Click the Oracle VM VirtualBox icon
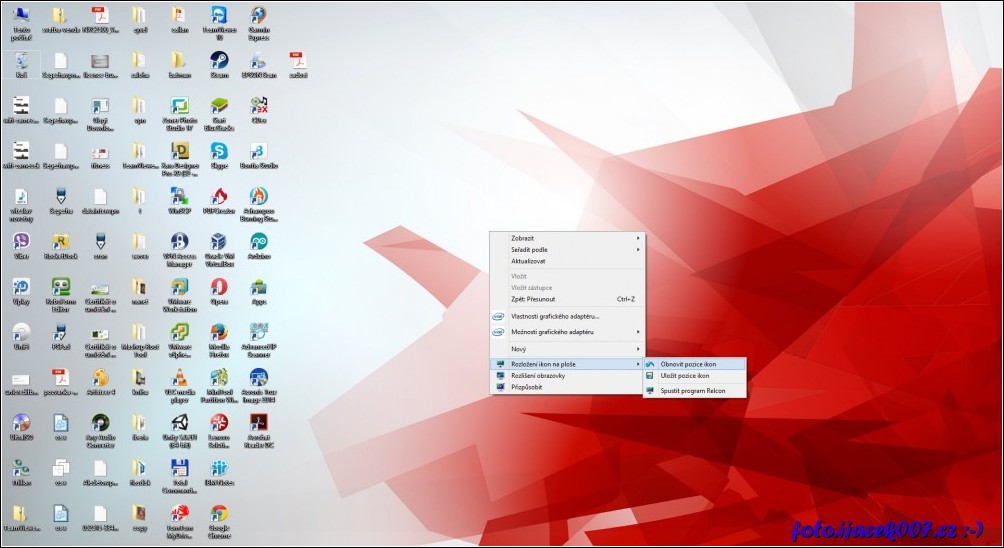Viewport: 1004px width, 548px height. (x=219, y=242)
